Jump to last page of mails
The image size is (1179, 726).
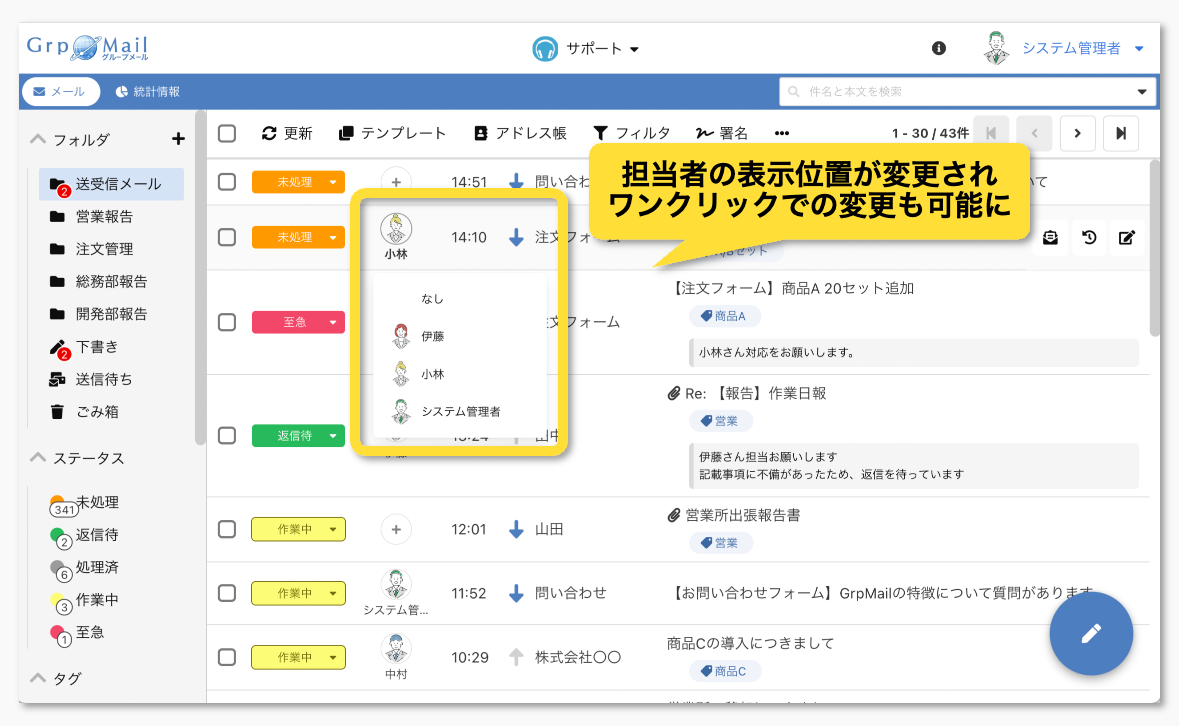[1120, 133]
